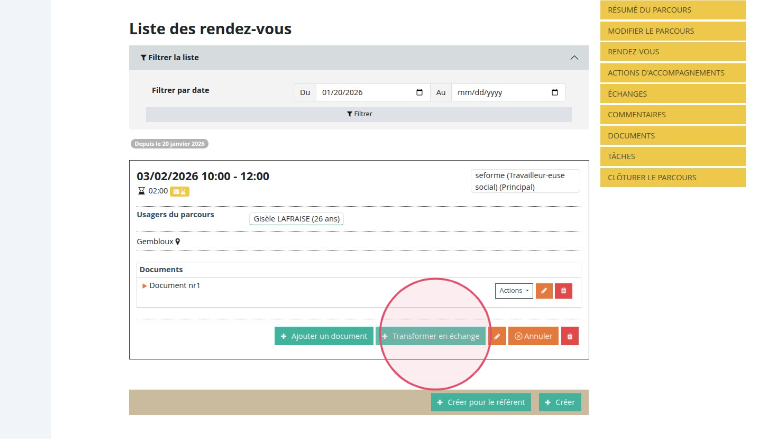The image size is (780, 439).
Task: Click Créer pour le référent button
Action: click(x=481, y=402)
